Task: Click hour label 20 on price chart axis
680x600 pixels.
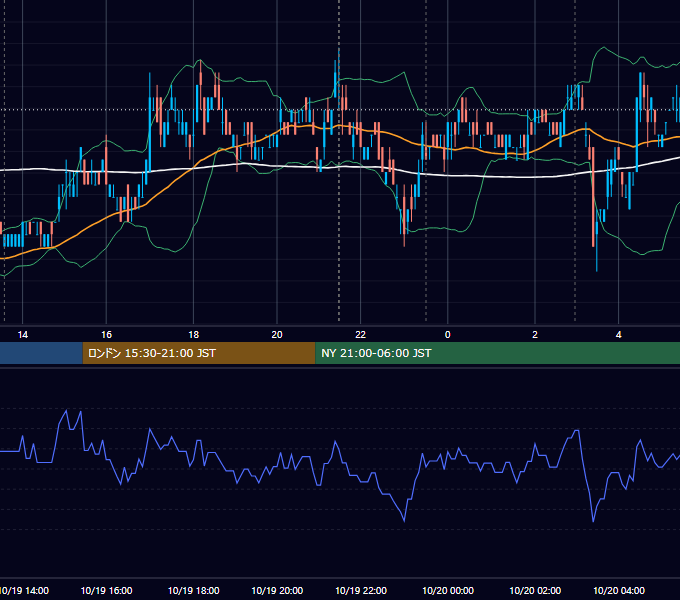Action: 277,334
